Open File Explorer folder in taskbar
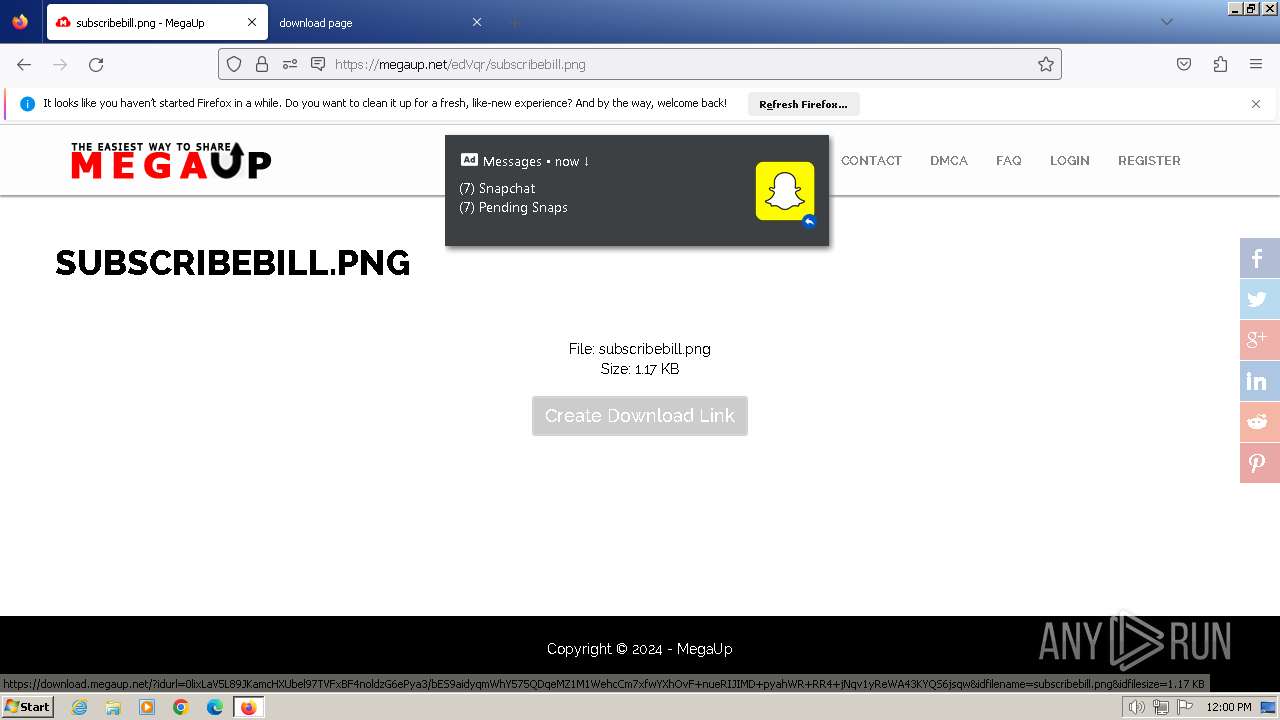The height and width of the screenshot is (720, 1280). 113,707
